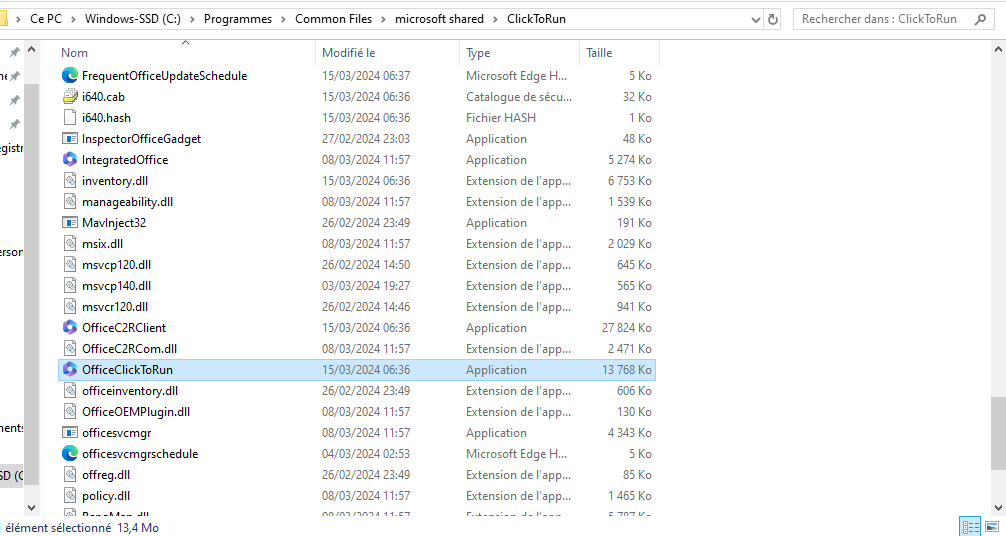Viewport: 1006px width, 536px height.
Task: Click the IntegratedOffice Microsoft 365 icon
Action: pyautogui.click(x=70, y=160)
